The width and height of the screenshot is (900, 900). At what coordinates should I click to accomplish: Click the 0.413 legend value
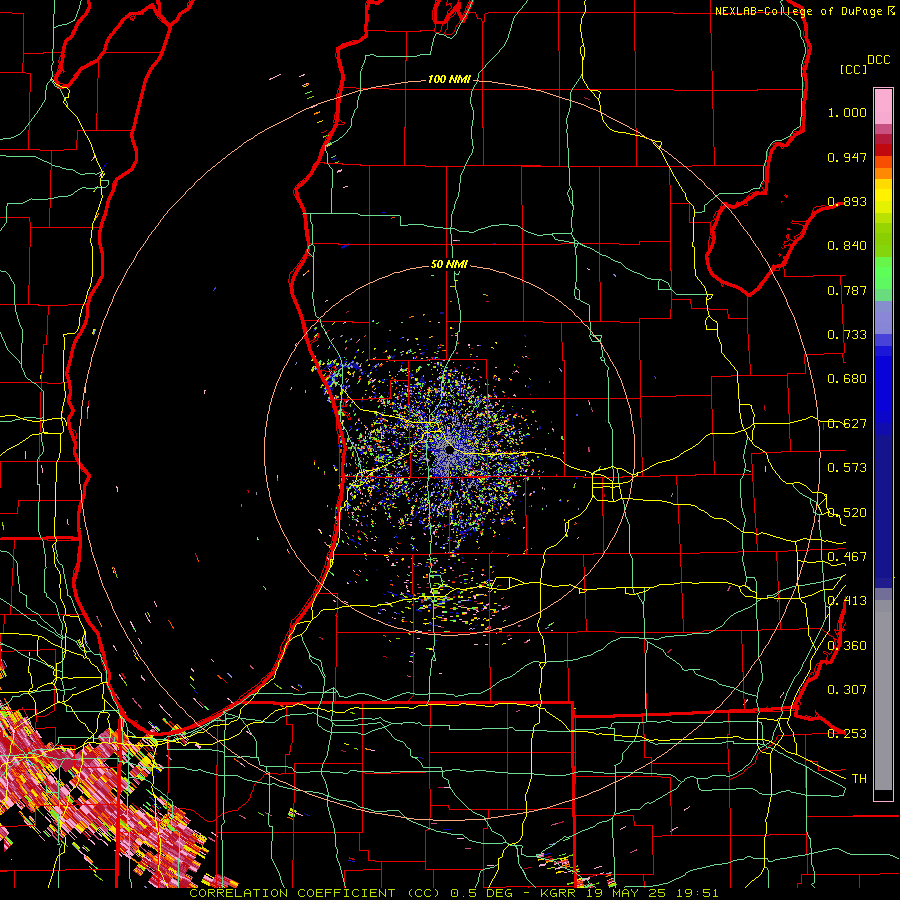click(847, 601)
